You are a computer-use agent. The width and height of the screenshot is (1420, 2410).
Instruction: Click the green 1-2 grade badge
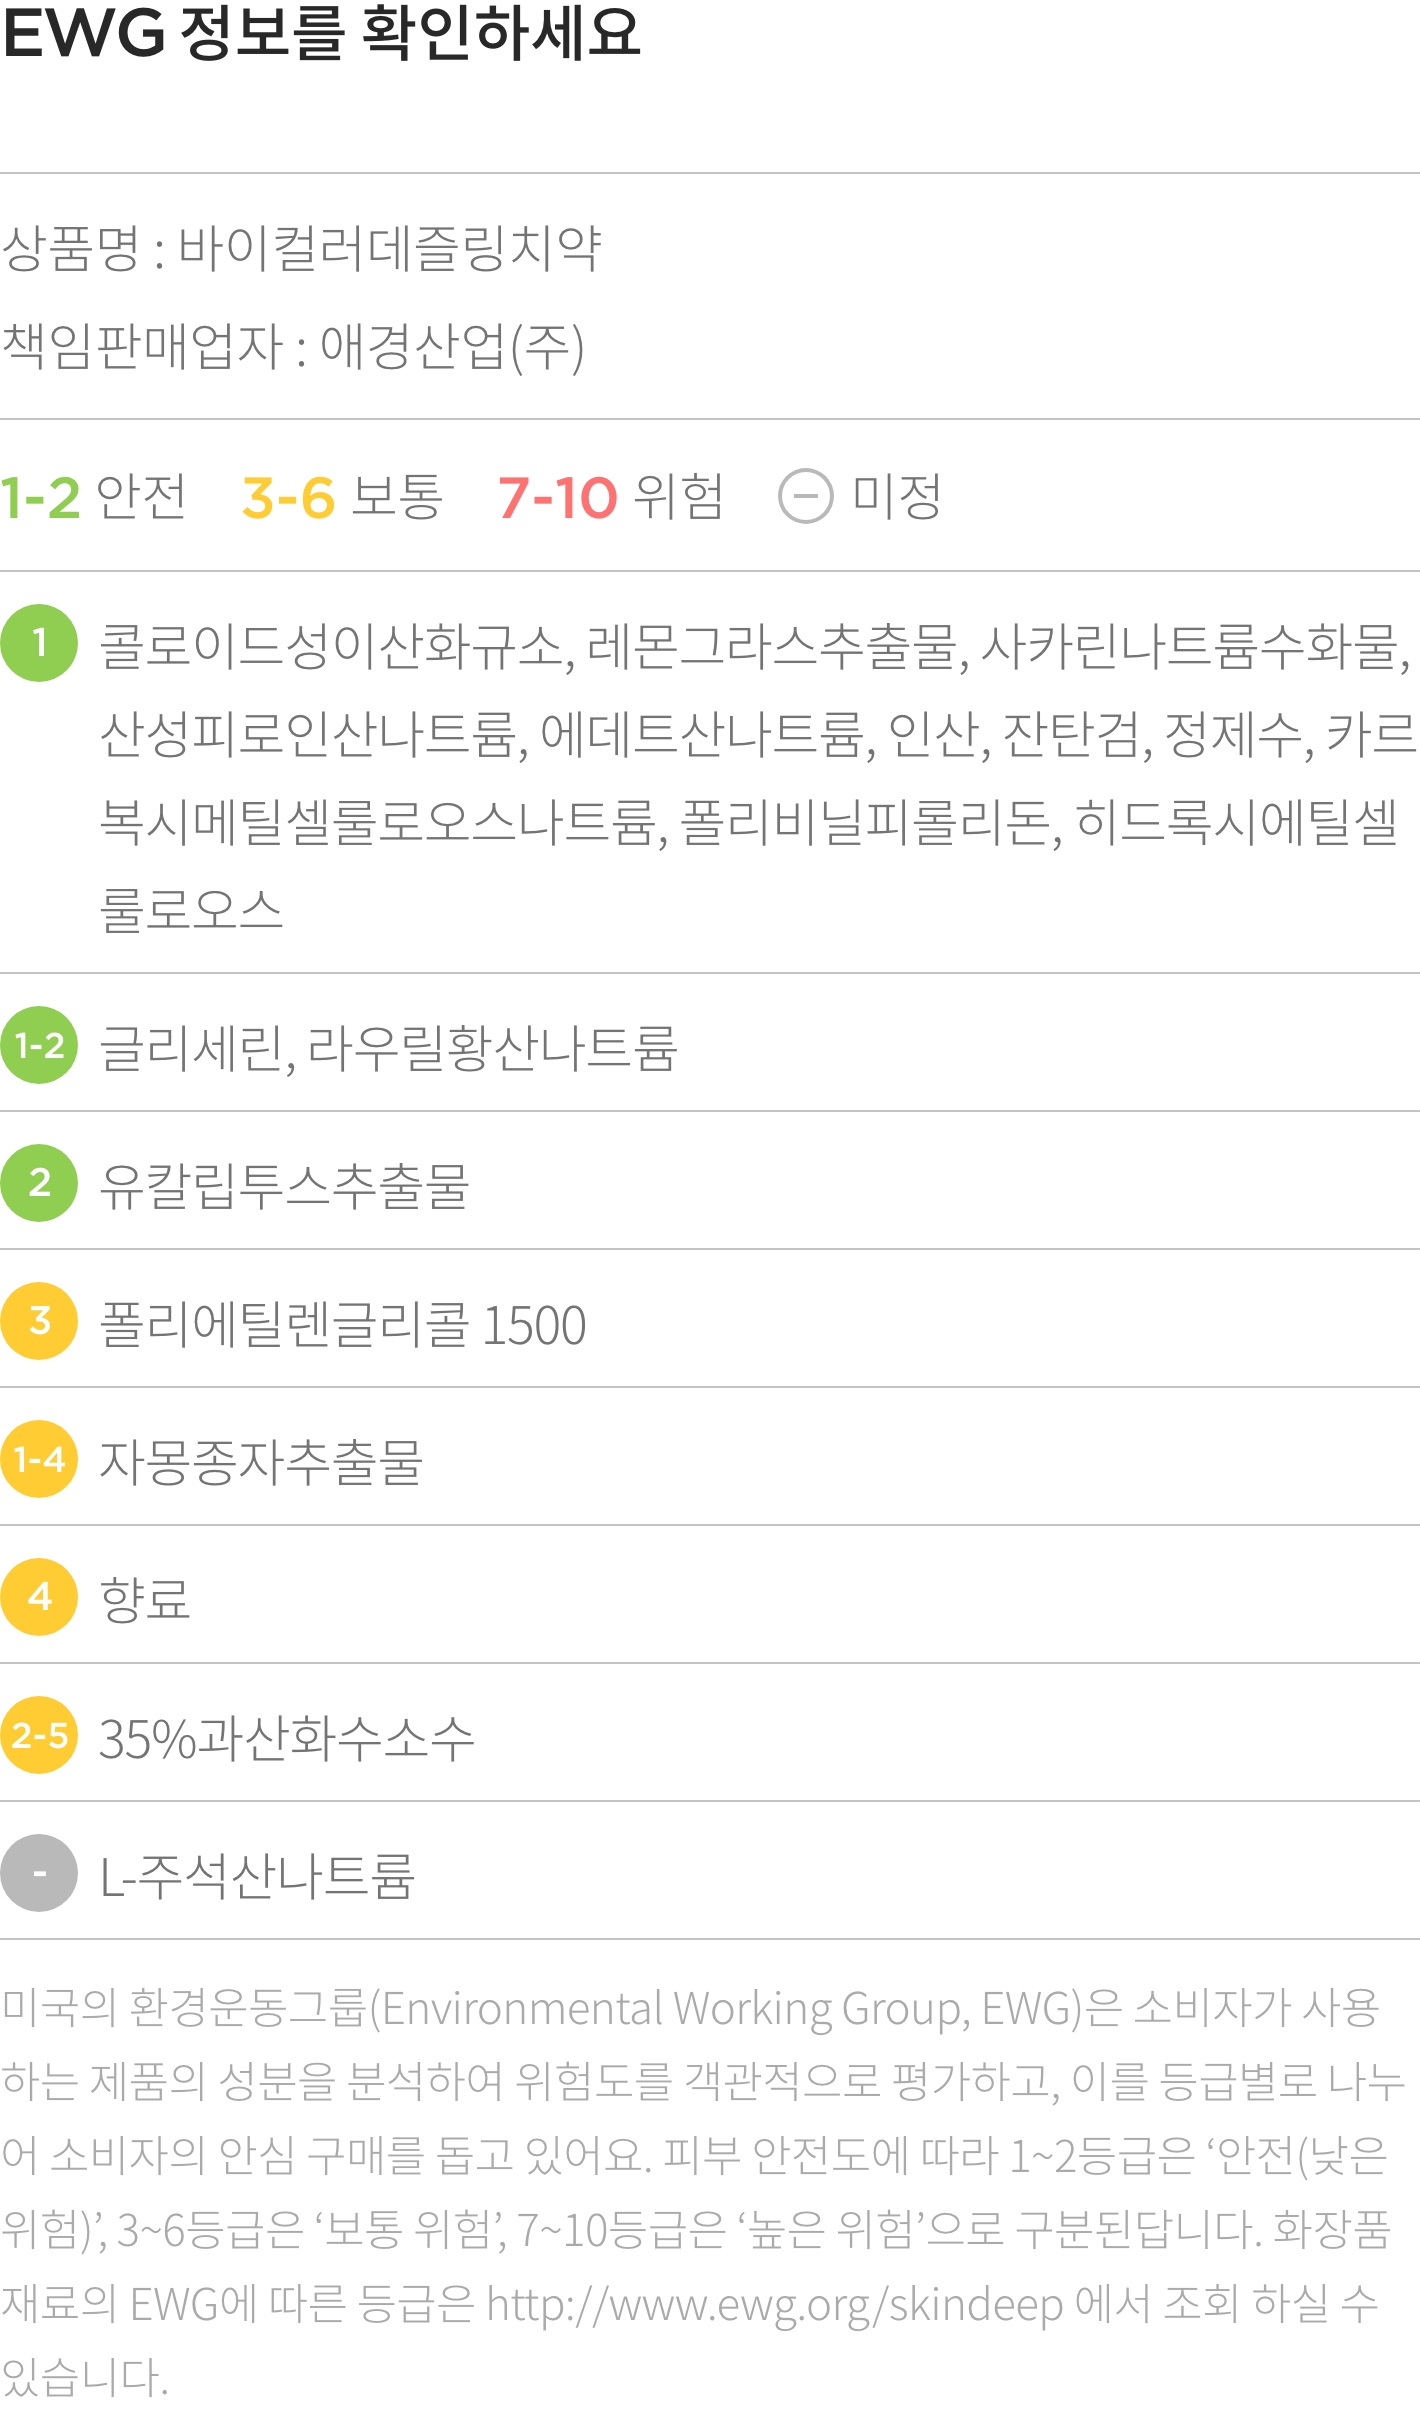(x=39, y=1045)
